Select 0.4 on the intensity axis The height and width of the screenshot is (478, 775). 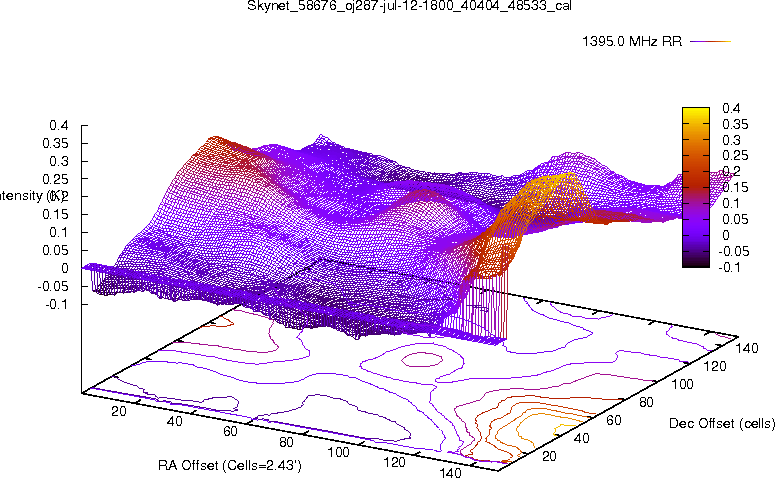click(58, 126)
